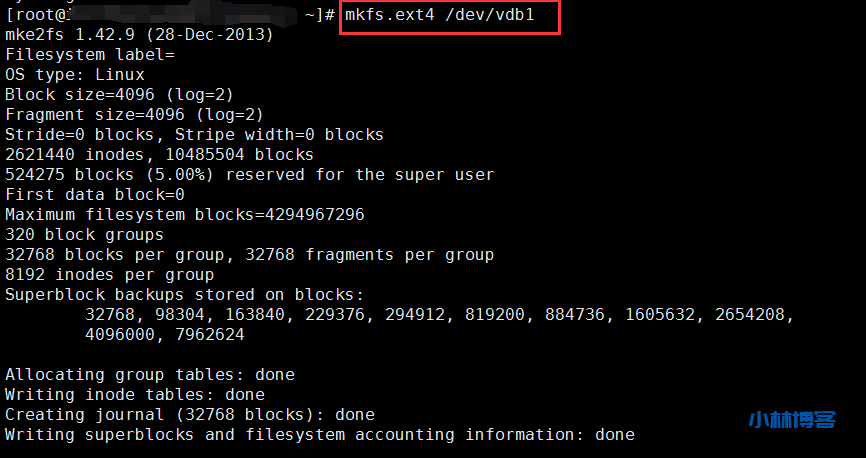Click the Maximum filesystem blocks line
The width and height of the screenshot is (866, 458).
pos(184,215)
